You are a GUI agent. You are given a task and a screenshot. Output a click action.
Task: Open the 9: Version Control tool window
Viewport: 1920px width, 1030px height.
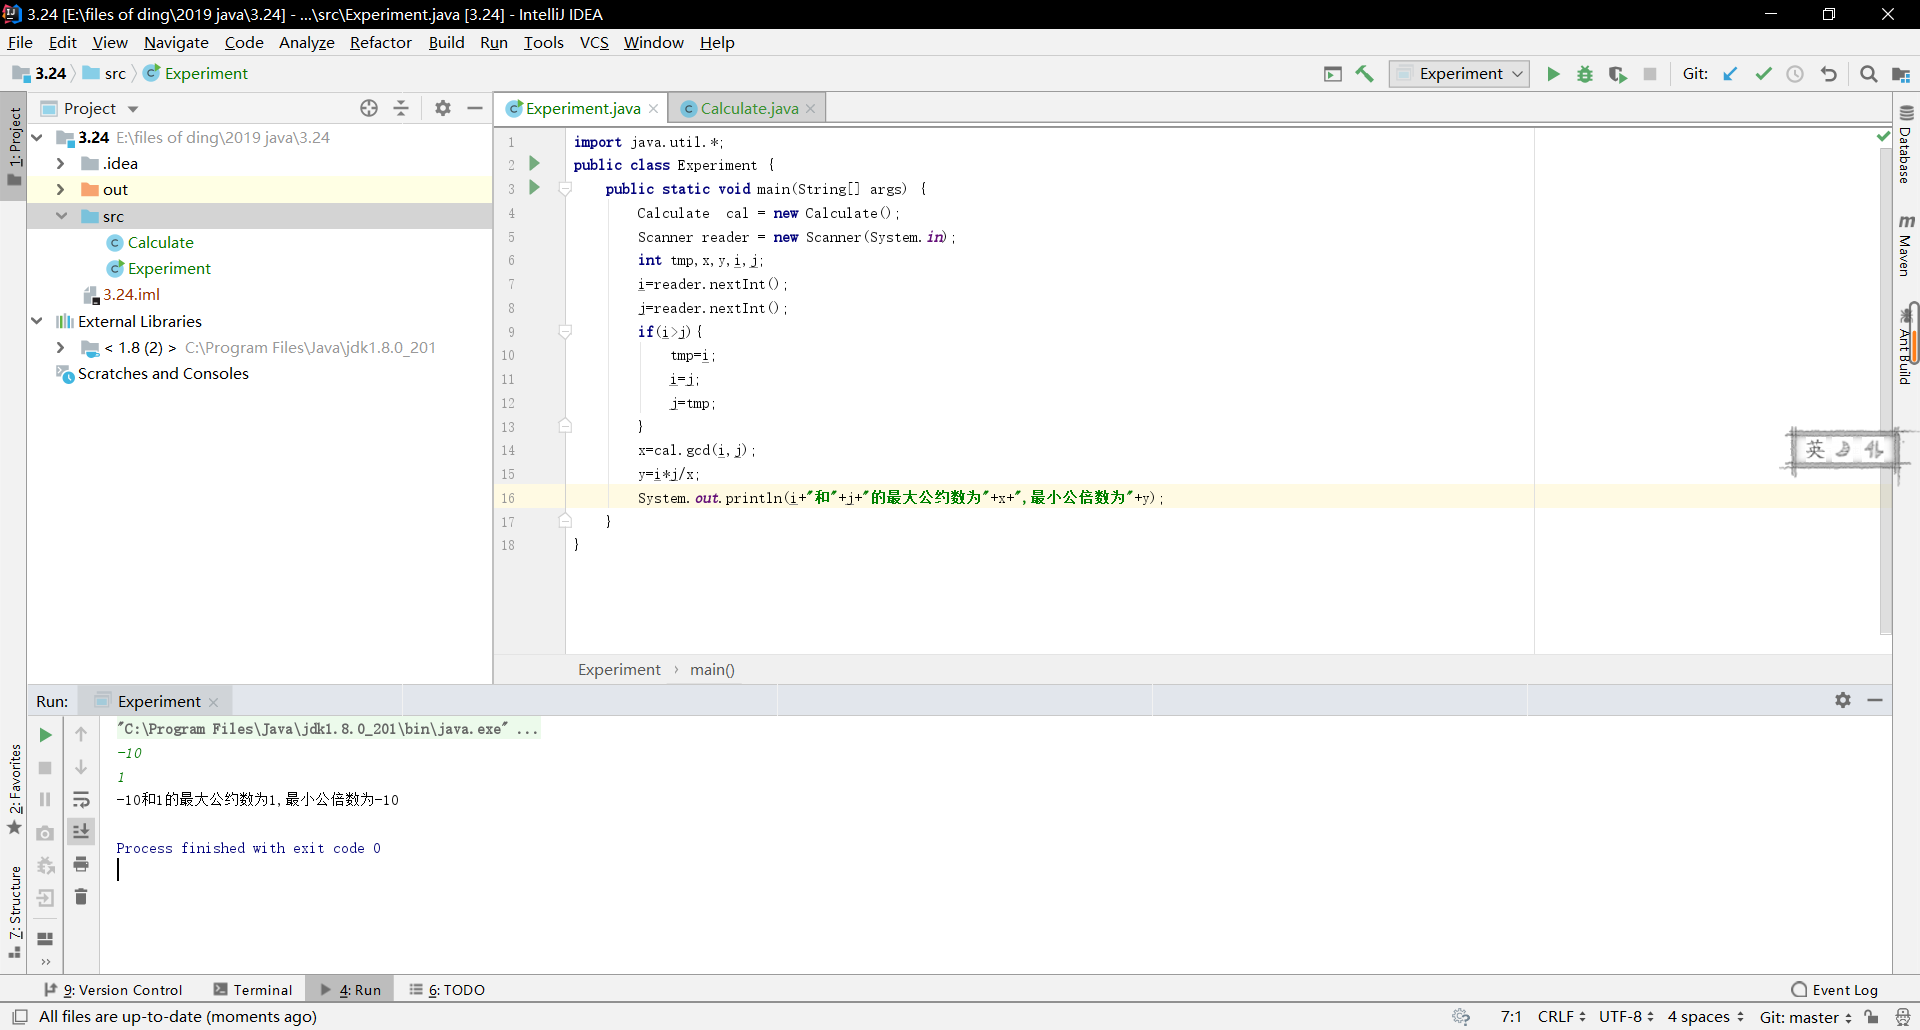click(113, 990)
